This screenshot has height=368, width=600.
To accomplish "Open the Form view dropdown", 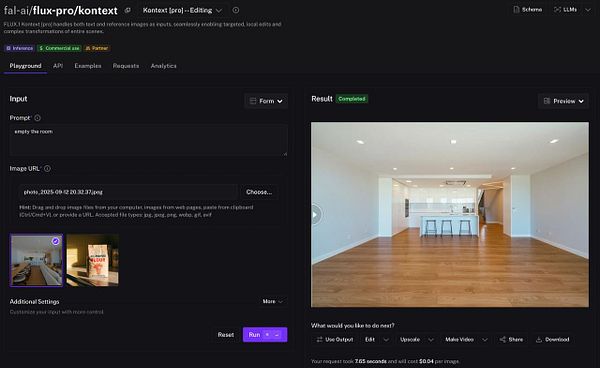I will pos(266,101).
